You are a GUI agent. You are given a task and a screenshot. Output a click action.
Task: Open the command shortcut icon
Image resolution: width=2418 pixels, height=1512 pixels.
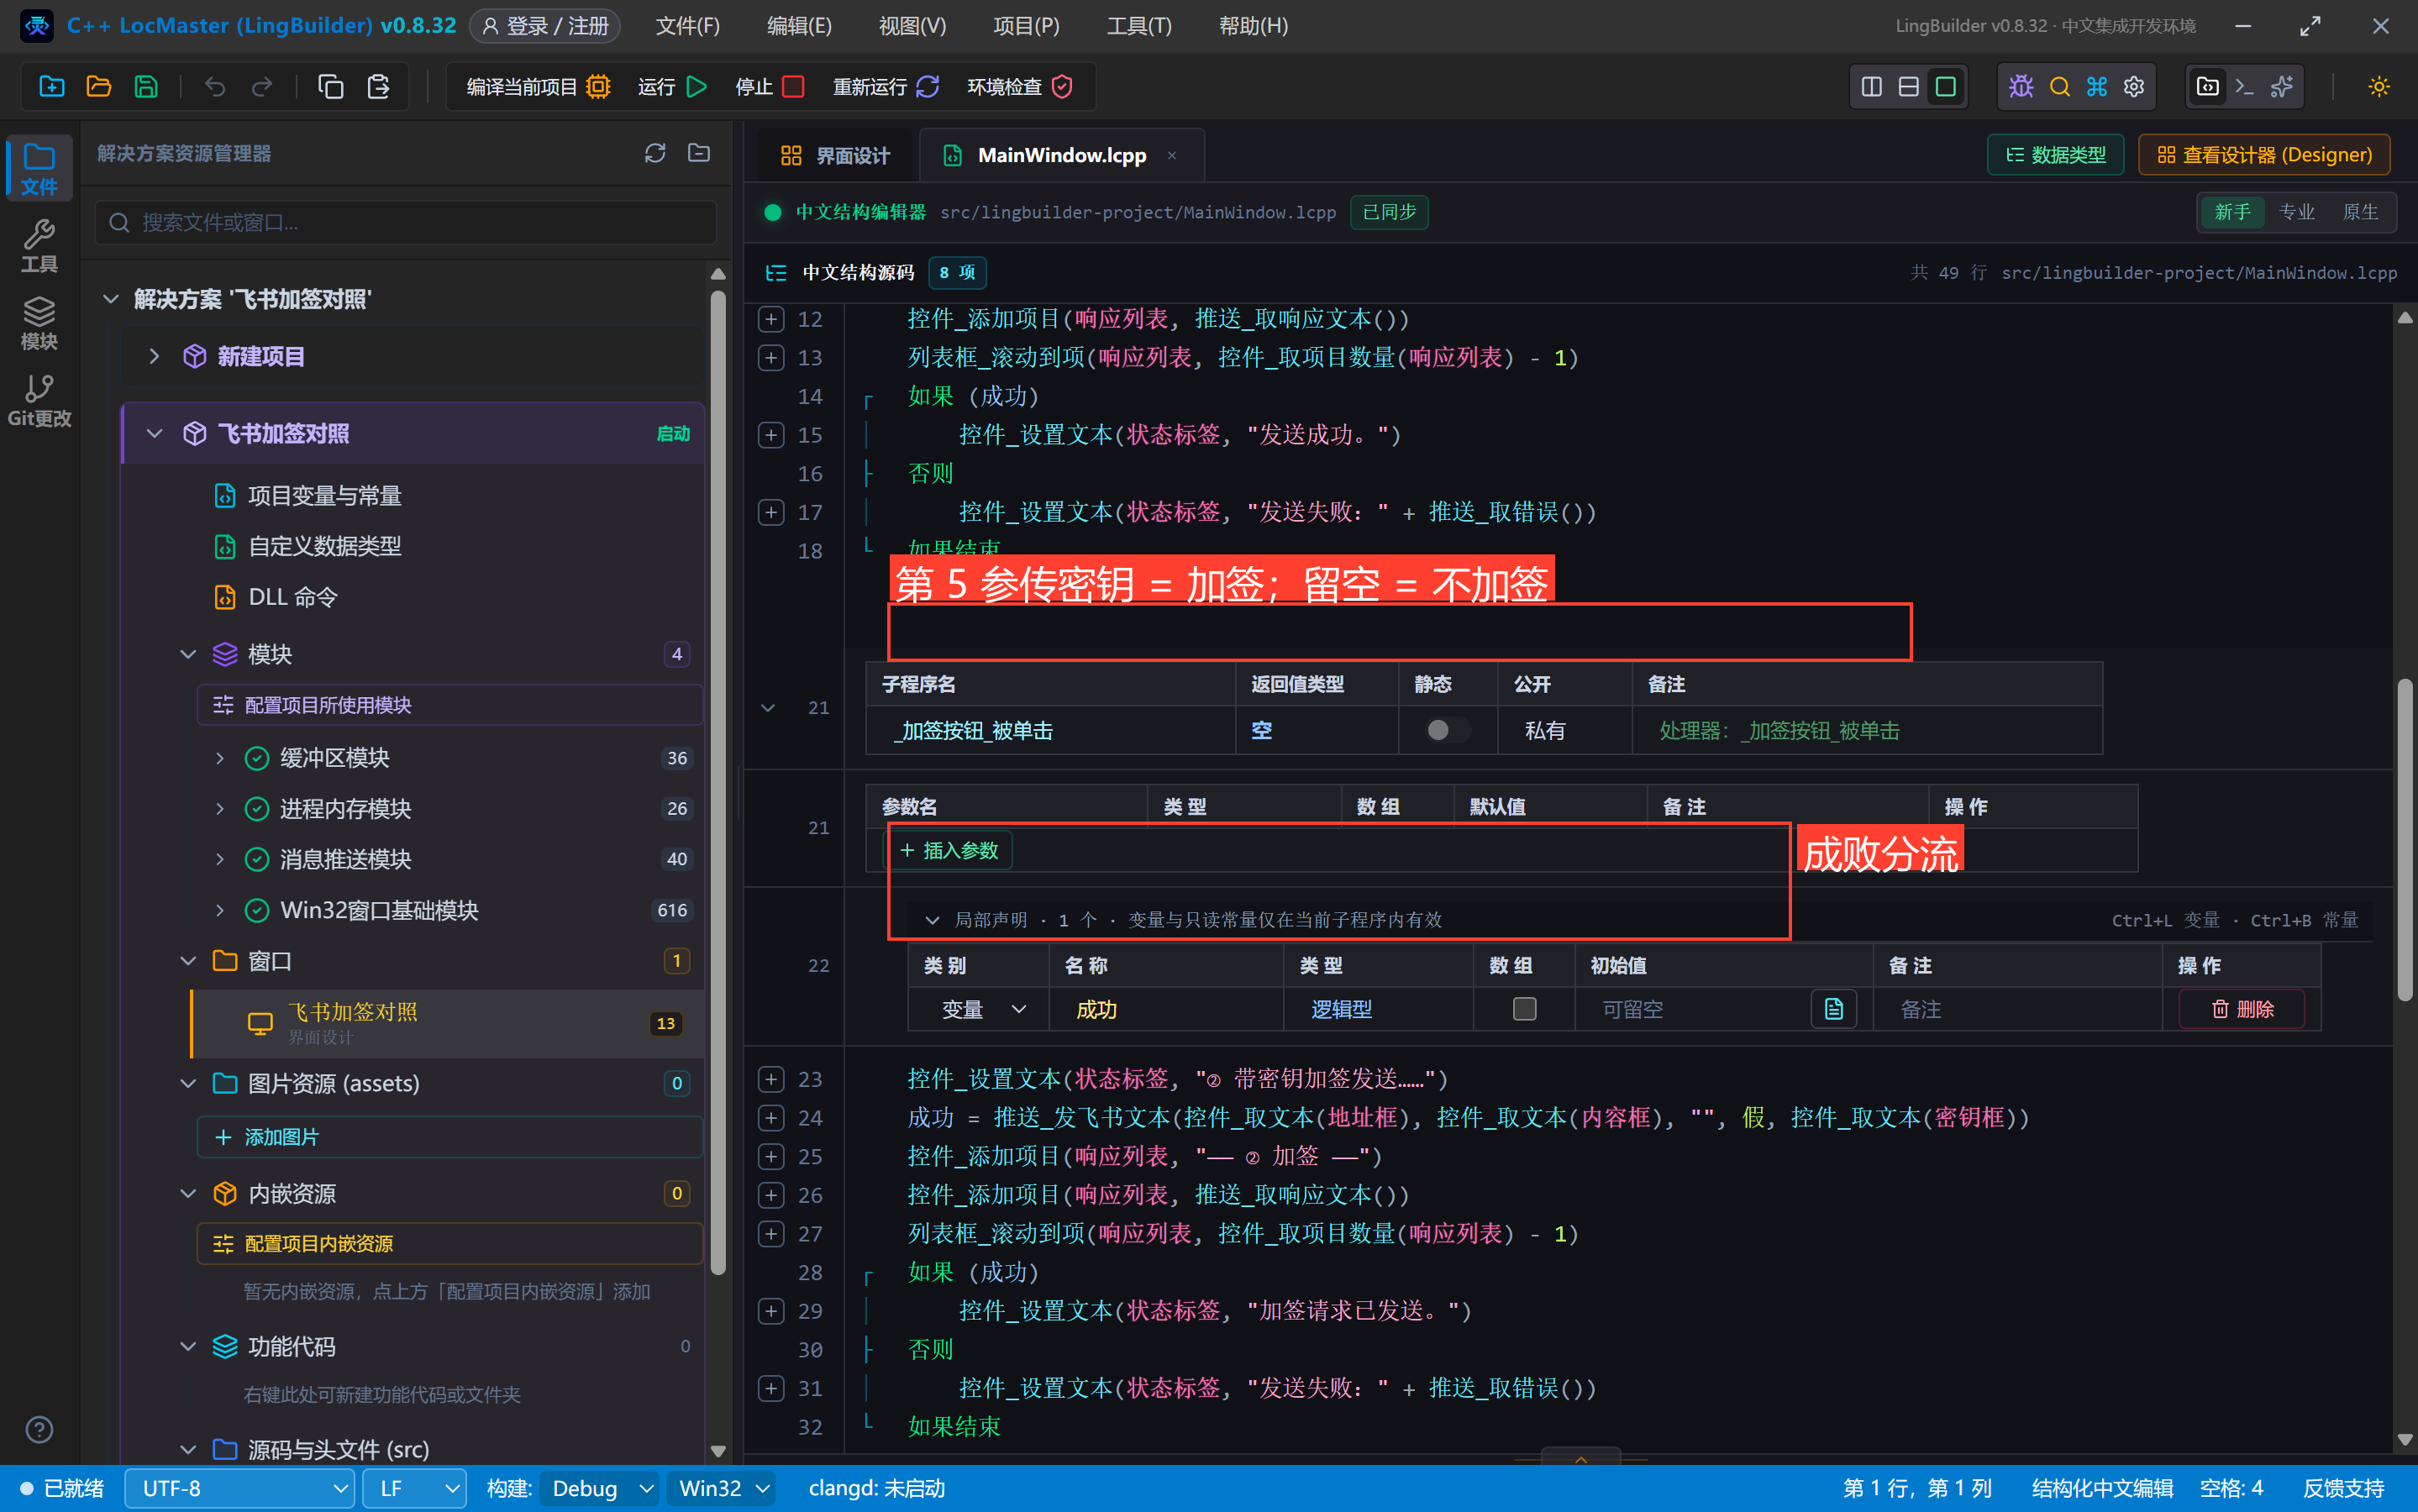point(2097,87)
